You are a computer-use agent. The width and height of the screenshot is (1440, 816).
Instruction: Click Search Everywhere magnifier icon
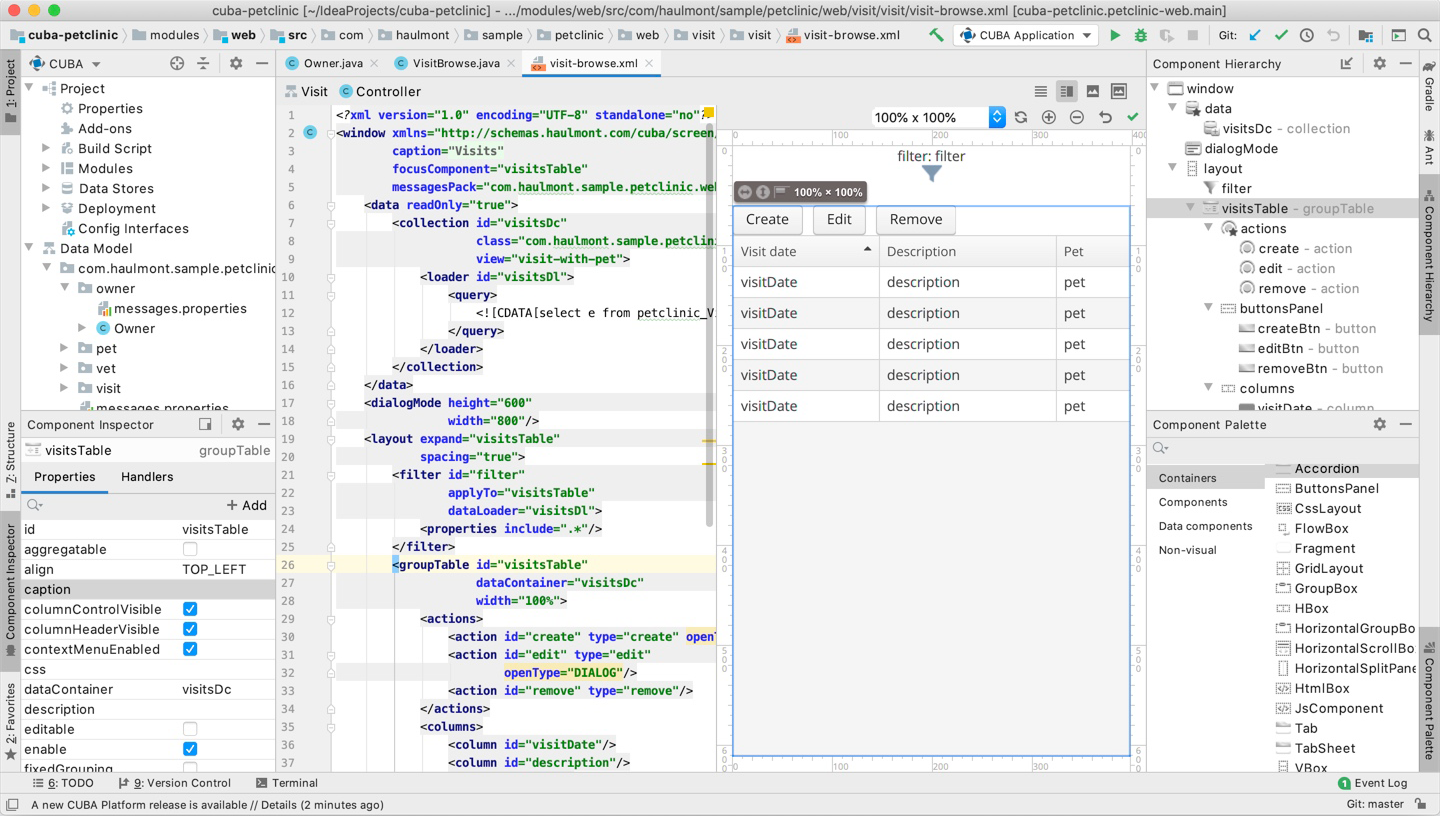(x=1425, y=35)
